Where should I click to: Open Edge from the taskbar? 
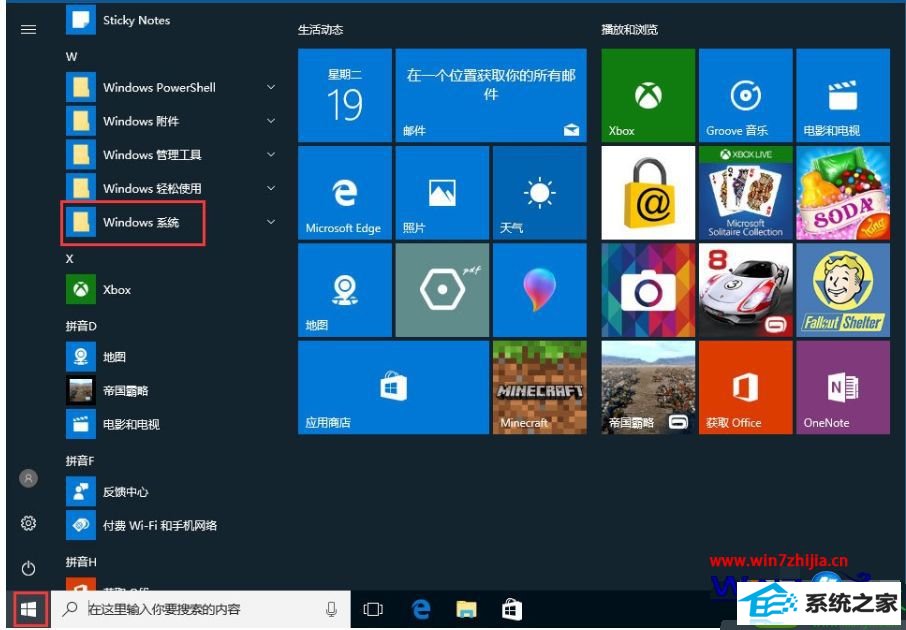421,609
